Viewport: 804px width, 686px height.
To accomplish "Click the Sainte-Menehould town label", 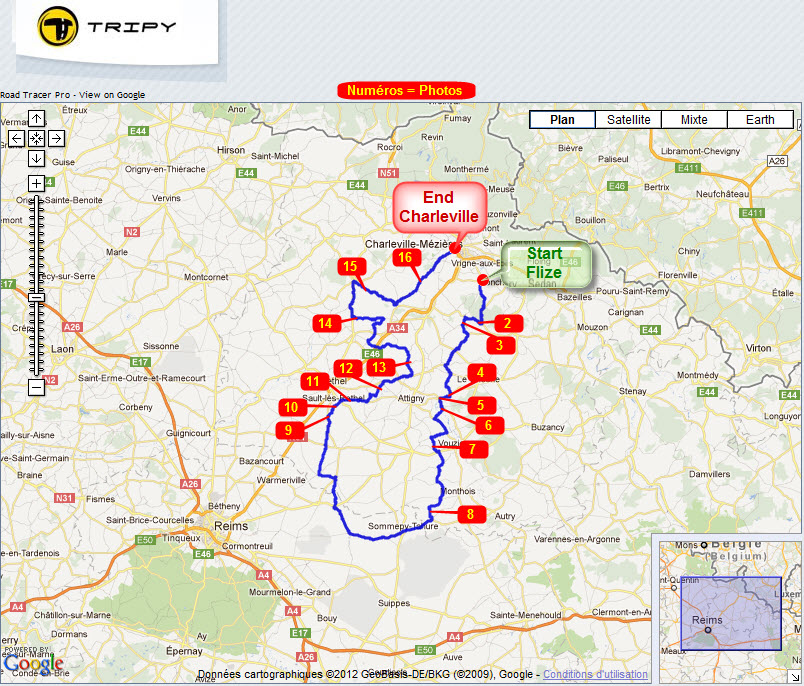I will (x=526, y=615).
